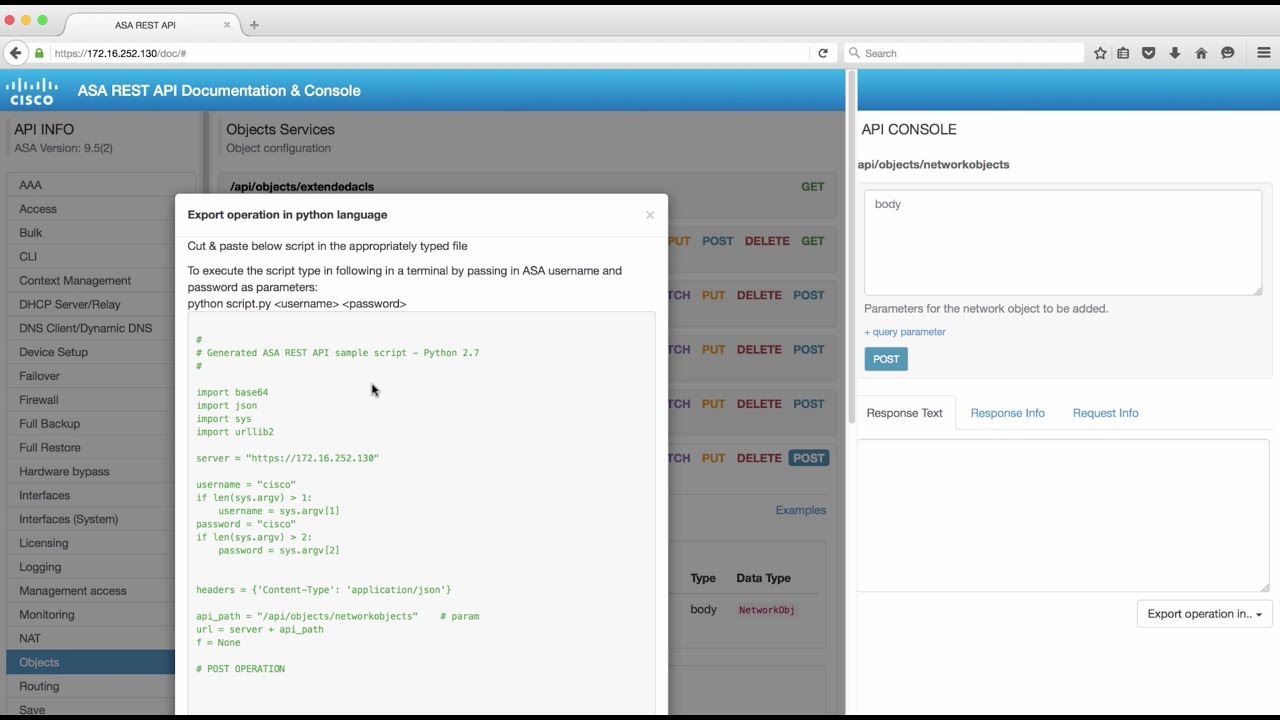Go to the home page icon
The height and width of the screenshot is (720, 1280).
tap(1201, 53)
